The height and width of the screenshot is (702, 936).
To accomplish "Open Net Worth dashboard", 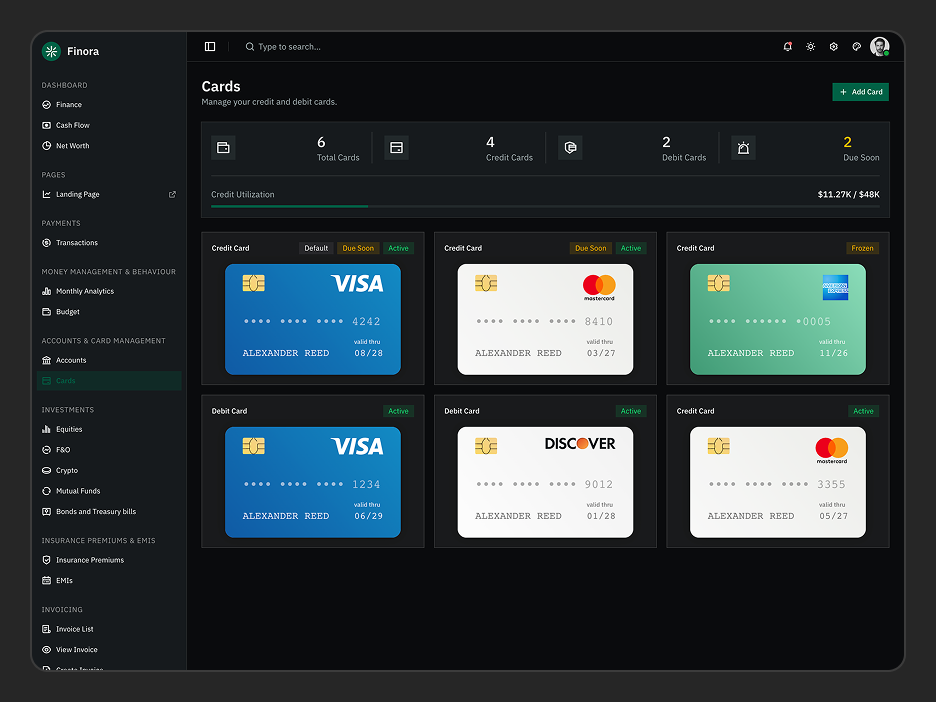I will (x=109, y=146).
